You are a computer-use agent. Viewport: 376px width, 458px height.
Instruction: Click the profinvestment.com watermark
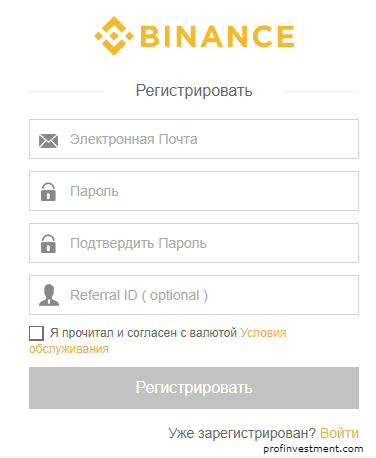pos(313,449)
